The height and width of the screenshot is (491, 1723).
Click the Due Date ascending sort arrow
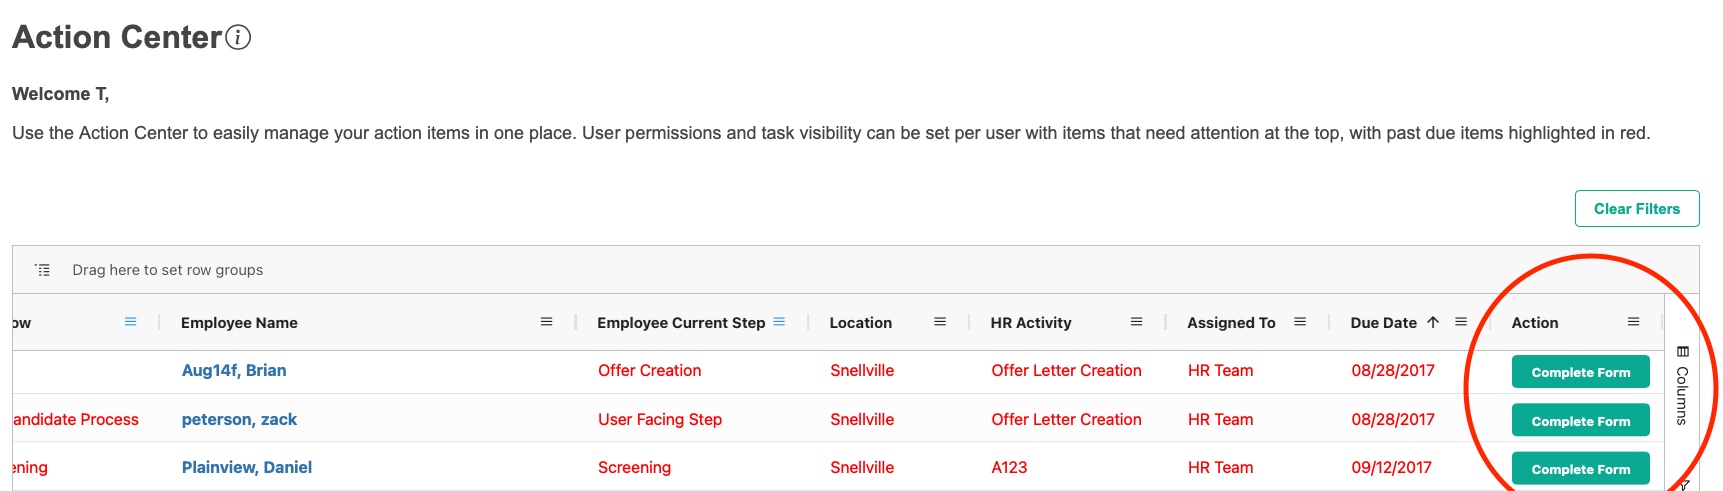point(1433,322)
